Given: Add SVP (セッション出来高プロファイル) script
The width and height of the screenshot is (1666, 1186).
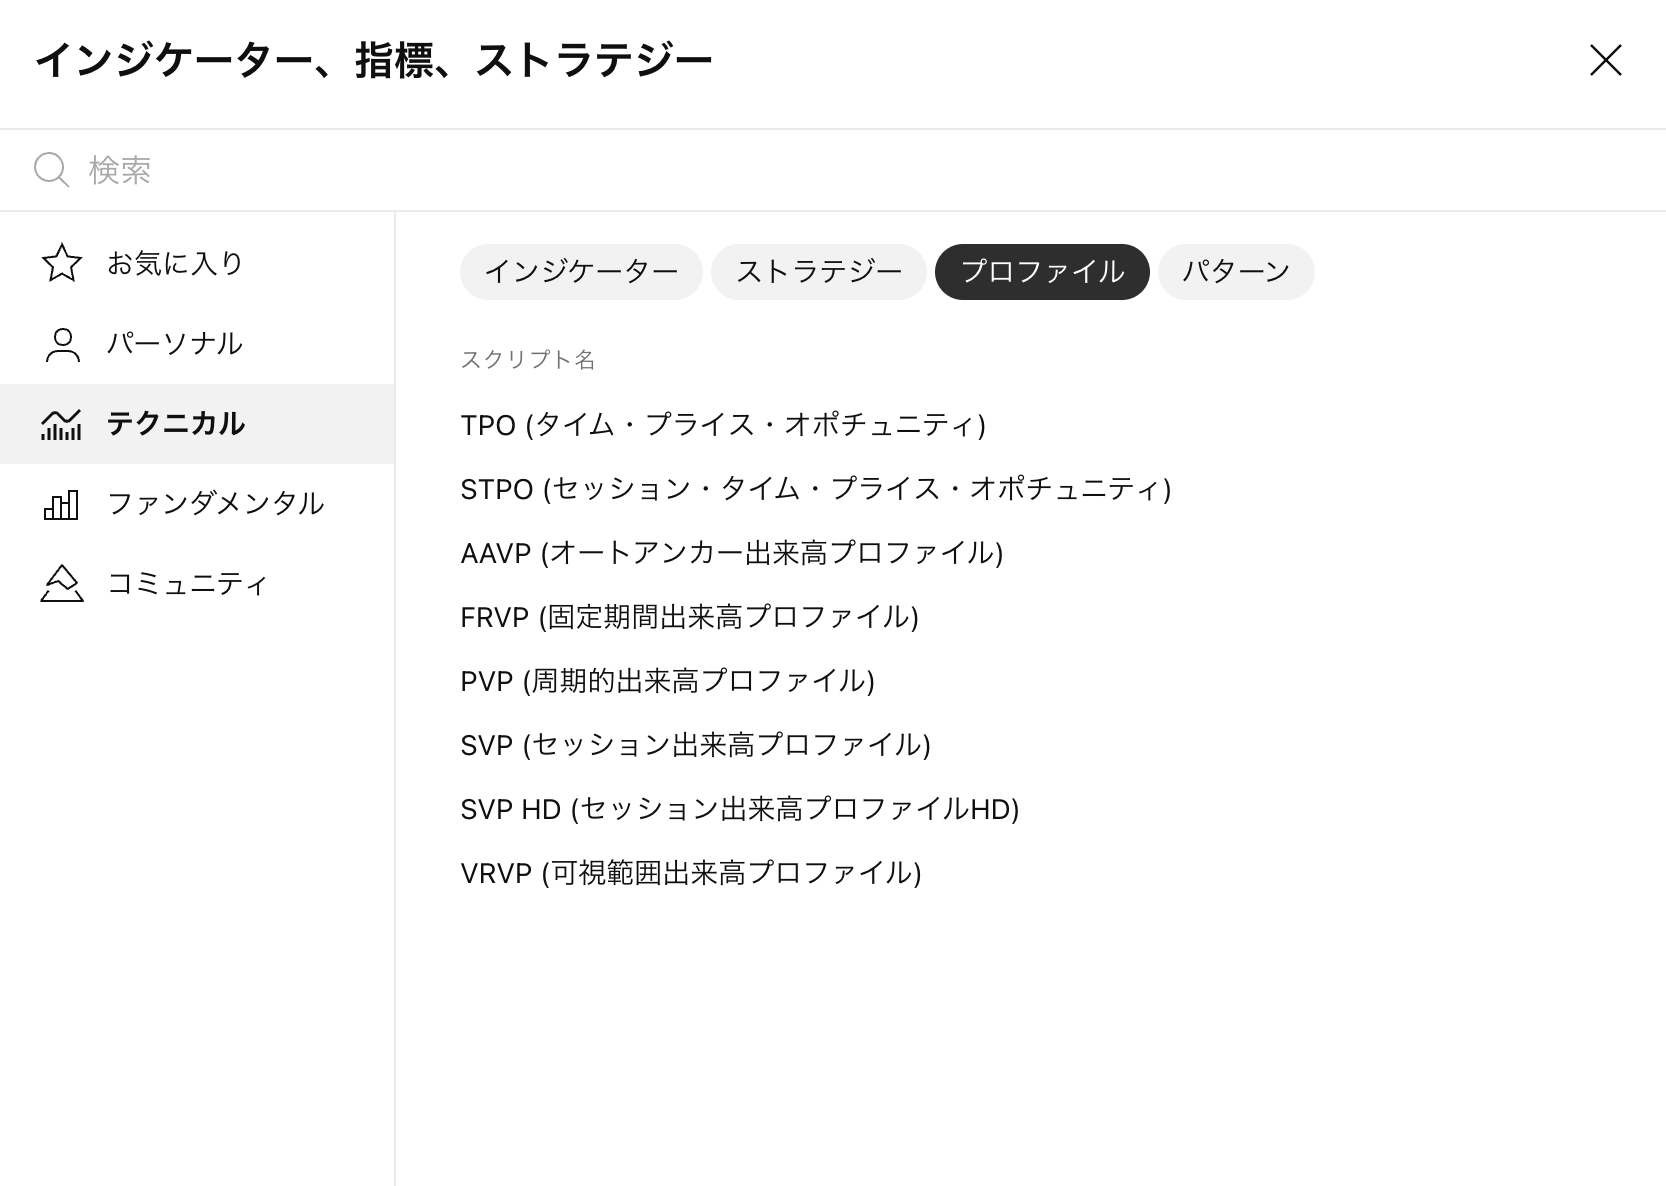Looking at the screenshot, I should pos(695,745).
